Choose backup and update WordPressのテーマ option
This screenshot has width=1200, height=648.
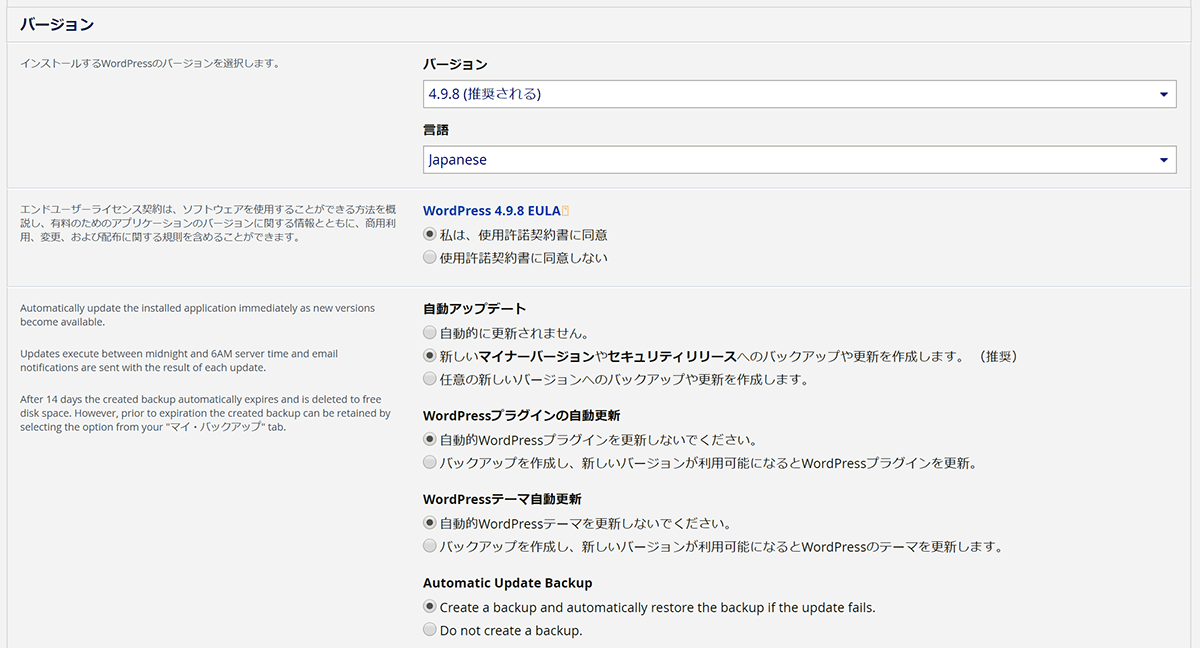coord(430,547)
